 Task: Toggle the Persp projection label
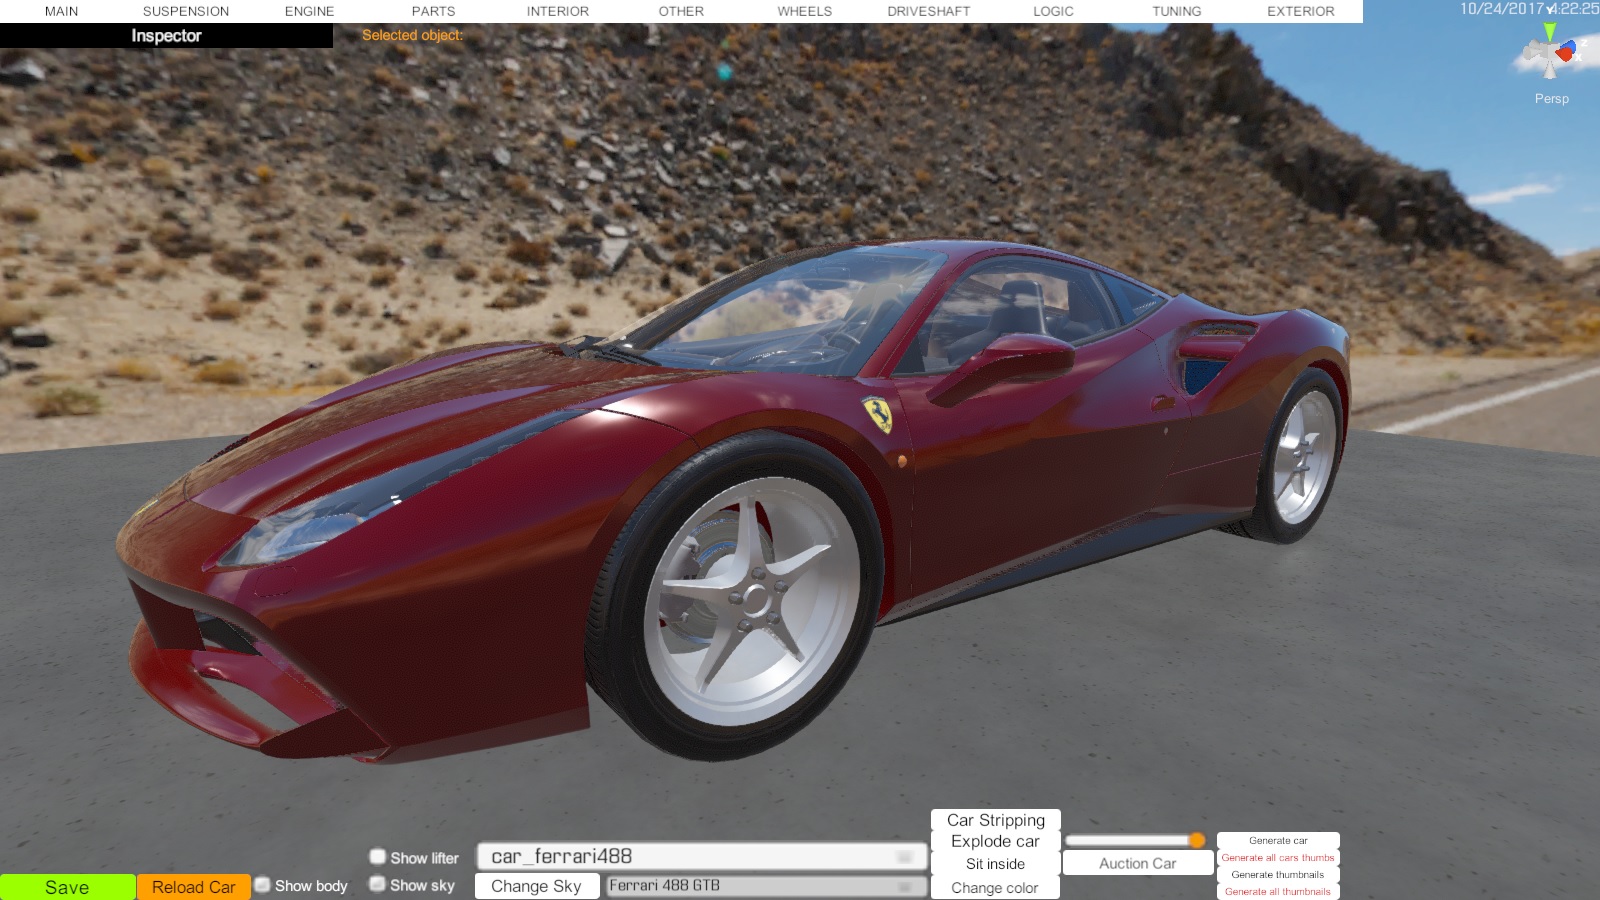pyautogui.click(x=1551, y=99)
